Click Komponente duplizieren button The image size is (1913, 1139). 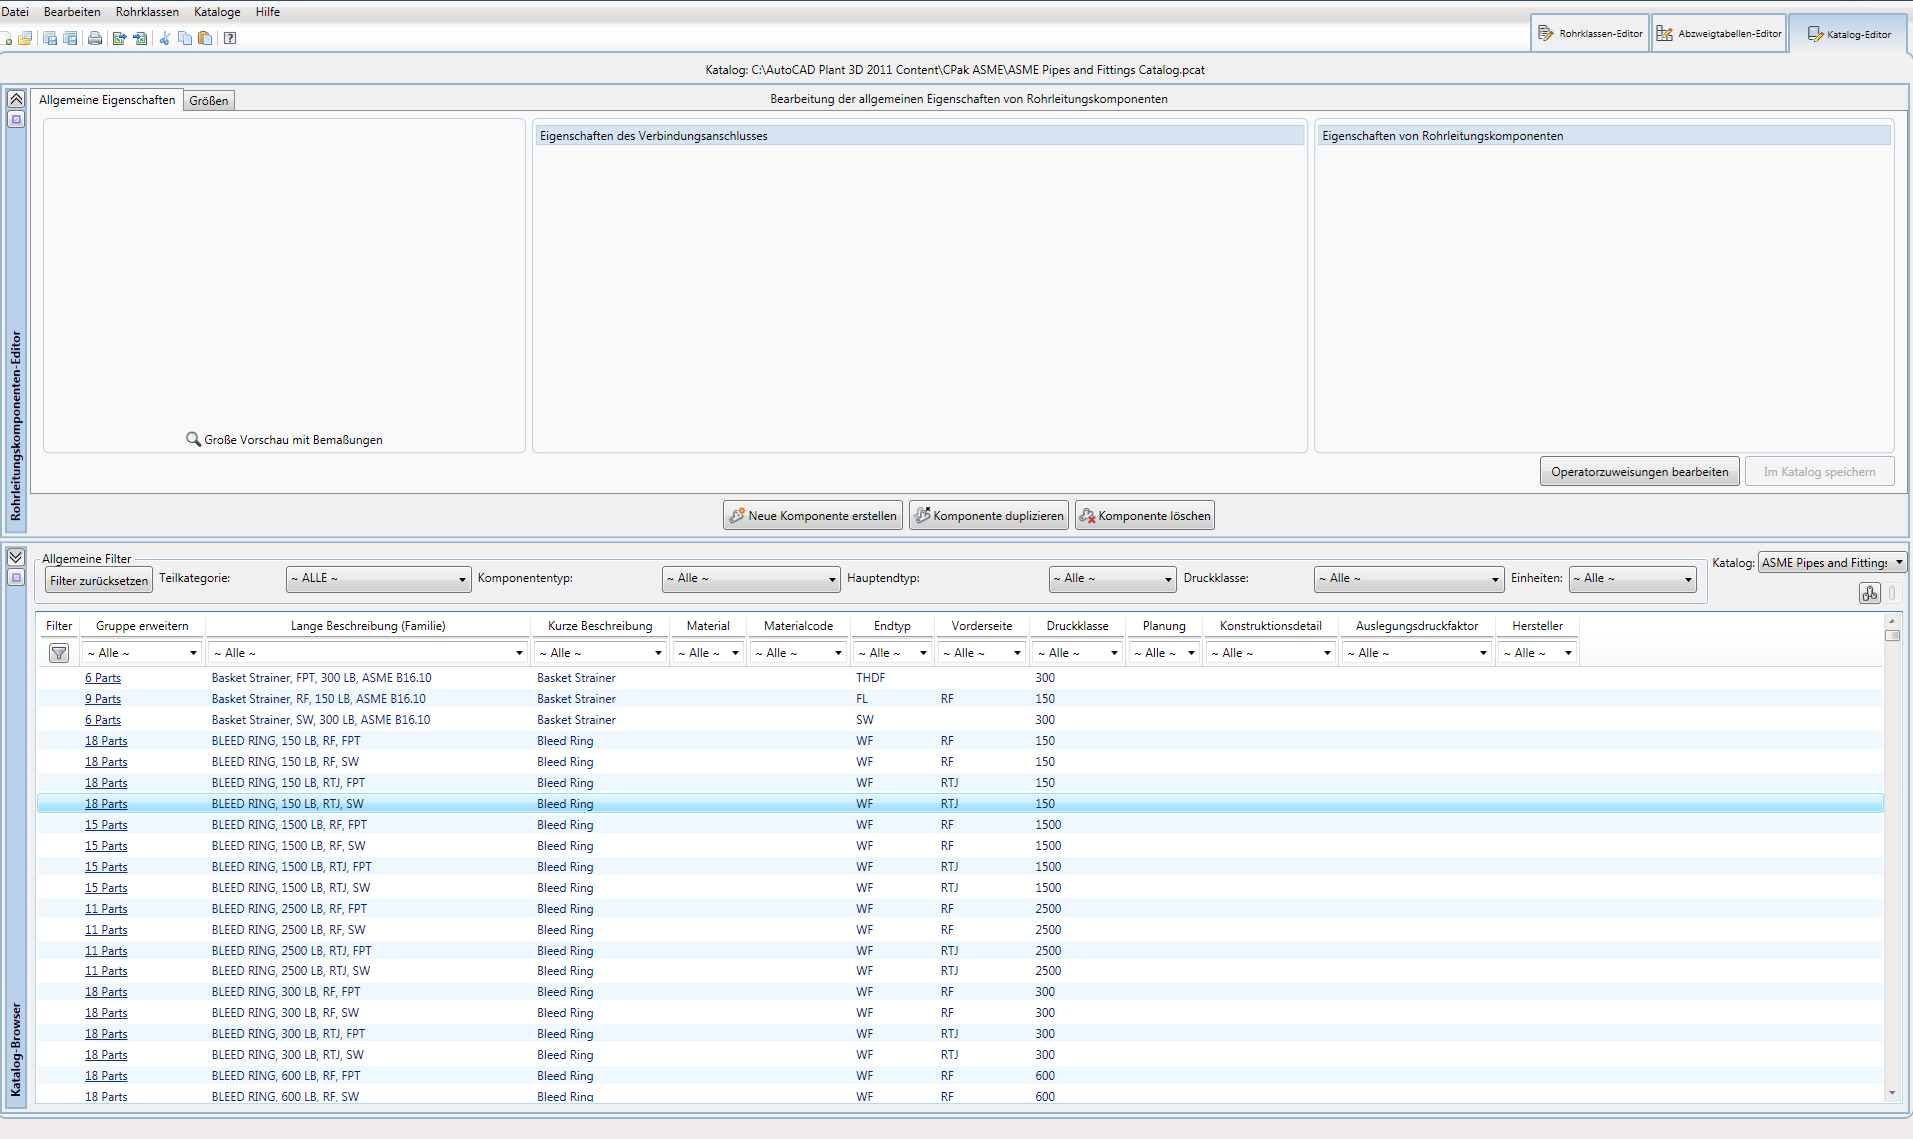[x=989, y=515]
